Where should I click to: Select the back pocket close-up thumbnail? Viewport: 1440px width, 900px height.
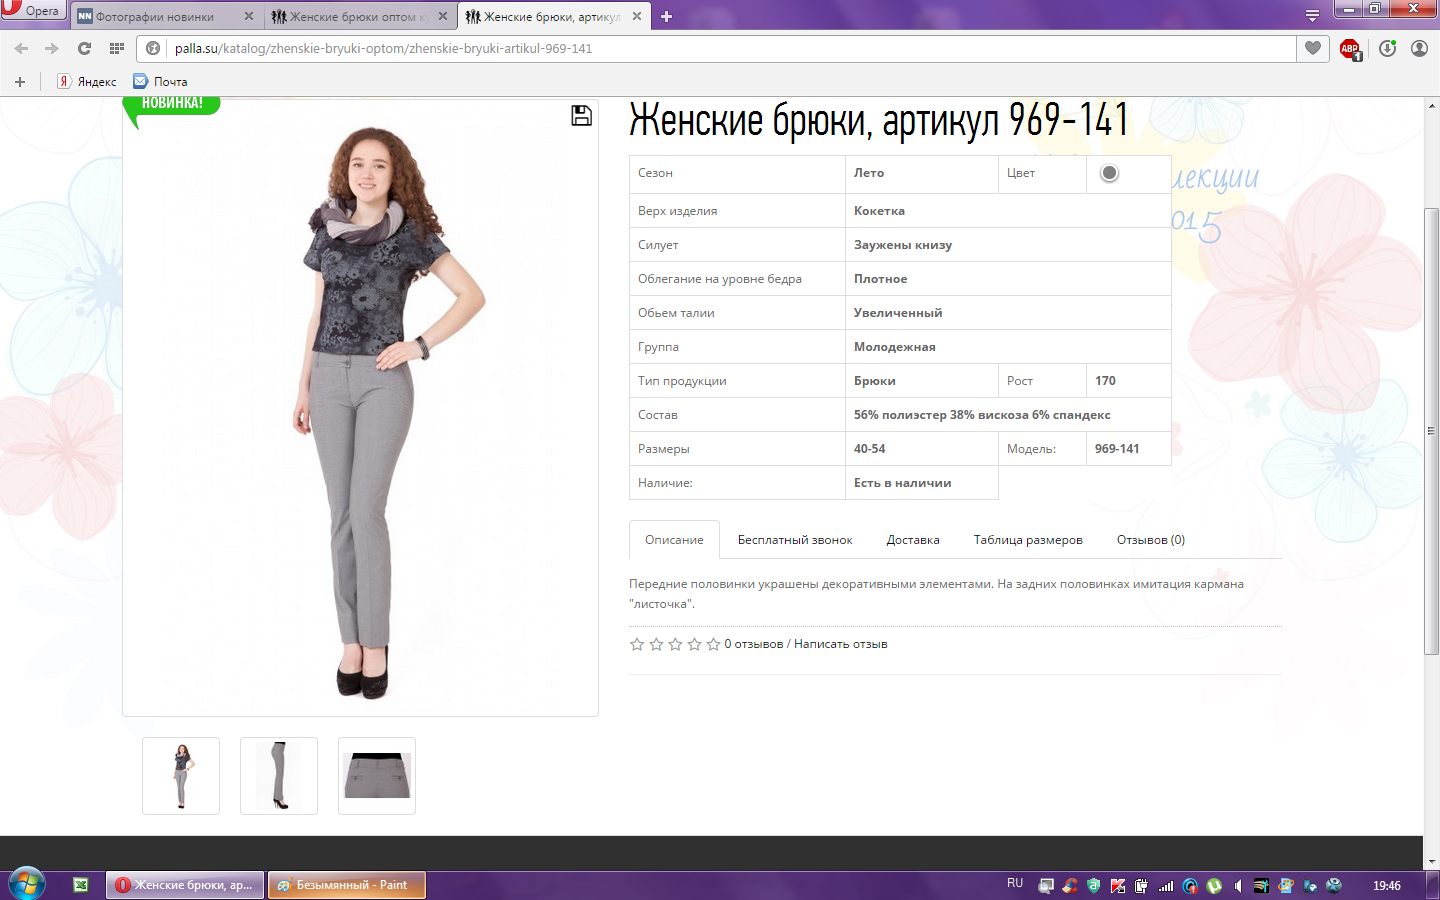point(377,776)
